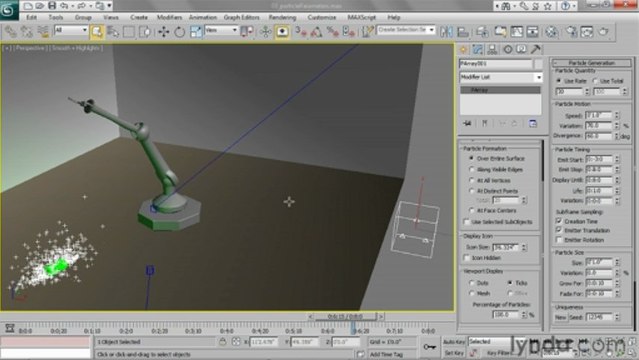Open the selection filter All dropdown
This screenshot has width=639, height=360.
coord(71,30)
